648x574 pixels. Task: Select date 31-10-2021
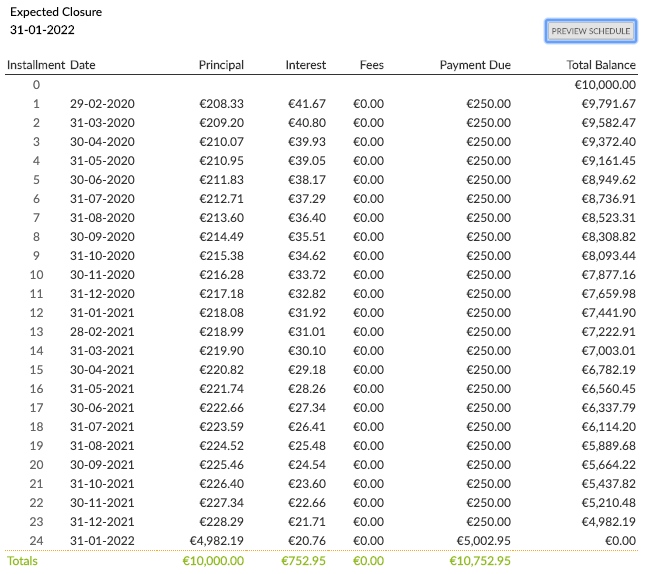pyautogui.click(x=102, y=484)
